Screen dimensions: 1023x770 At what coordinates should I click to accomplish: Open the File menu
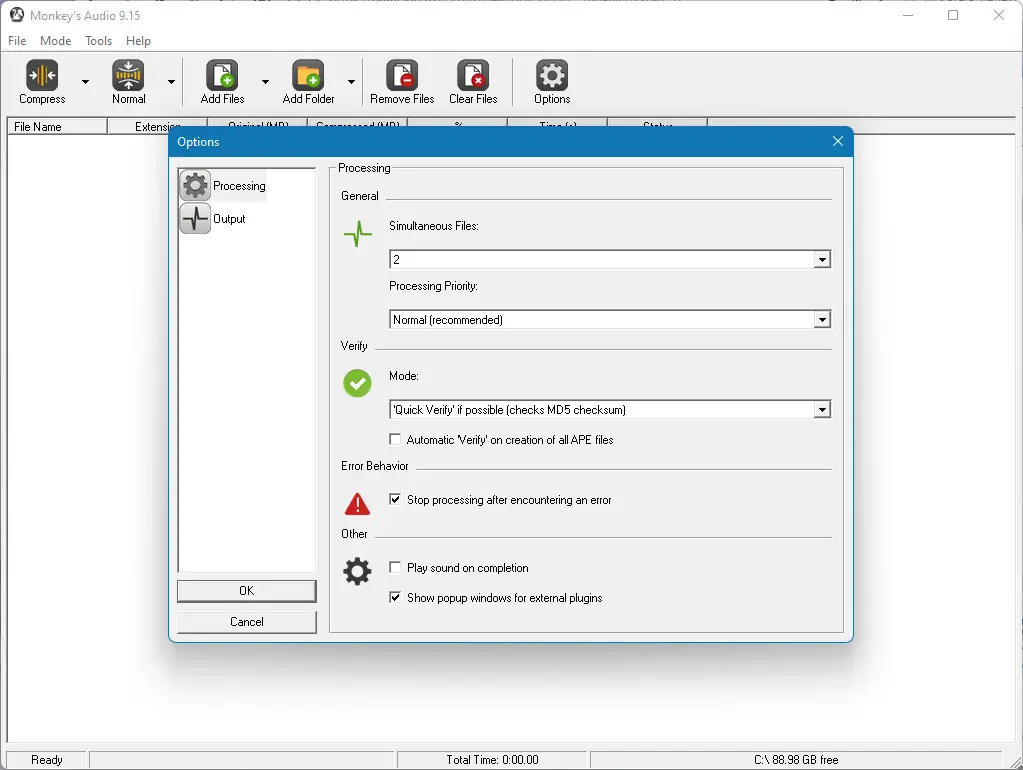click(x=17, y=40)
